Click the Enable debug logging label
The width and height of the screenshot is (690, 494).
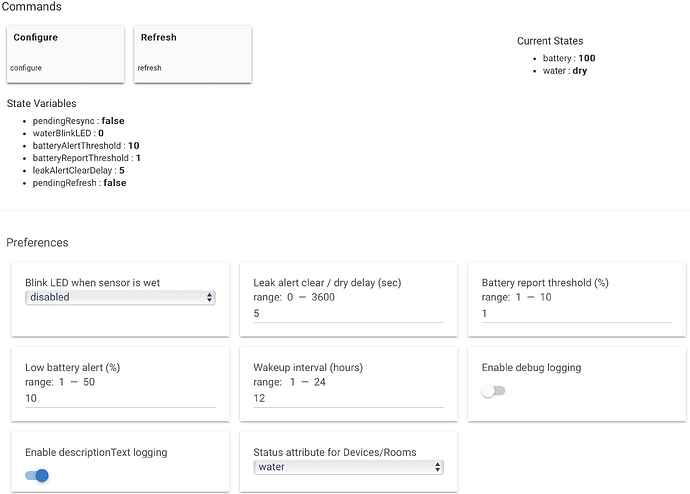(531, 367)
